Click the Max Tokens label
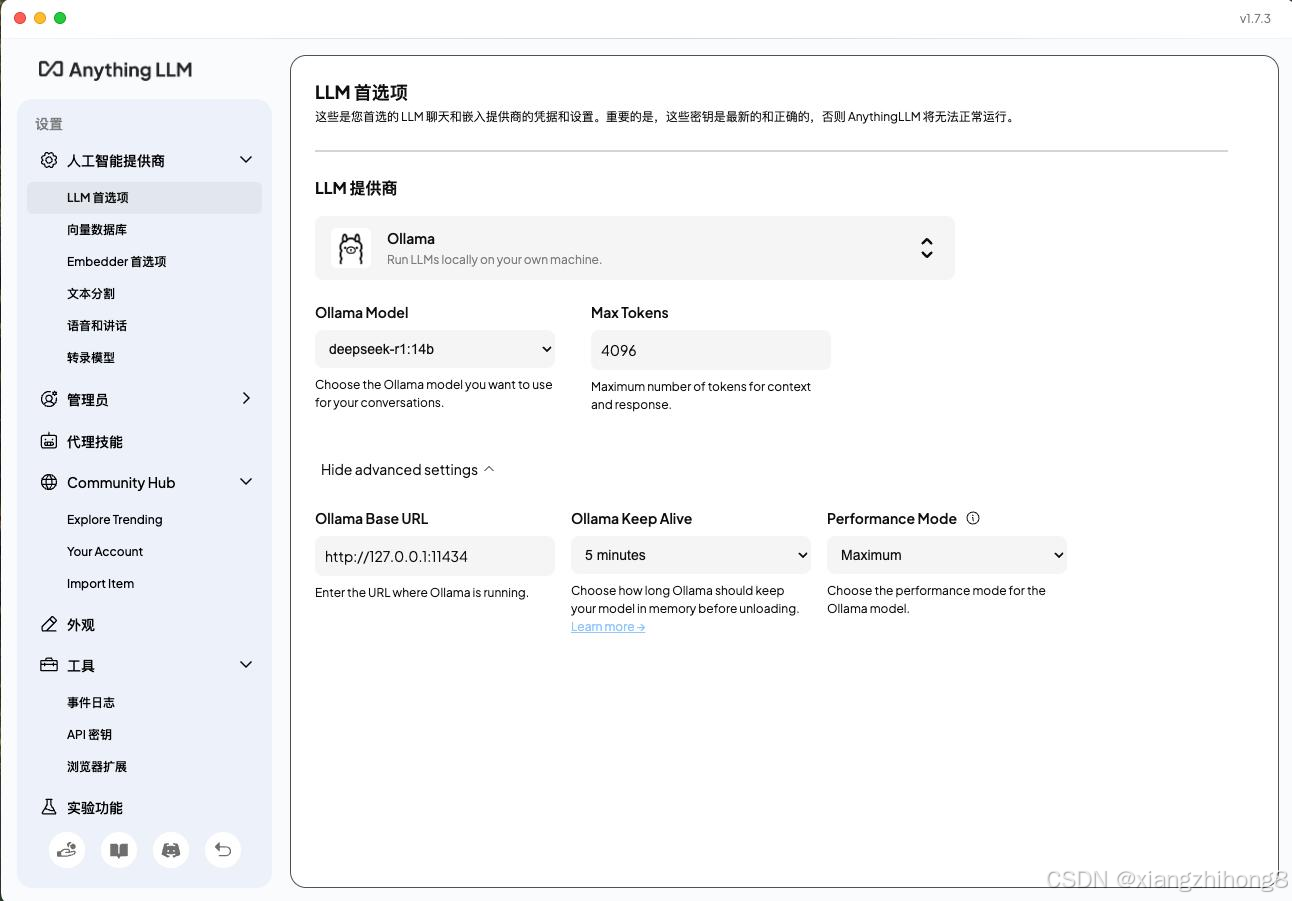This screenshot has width=1292, height=901. [x=630, y=313]
